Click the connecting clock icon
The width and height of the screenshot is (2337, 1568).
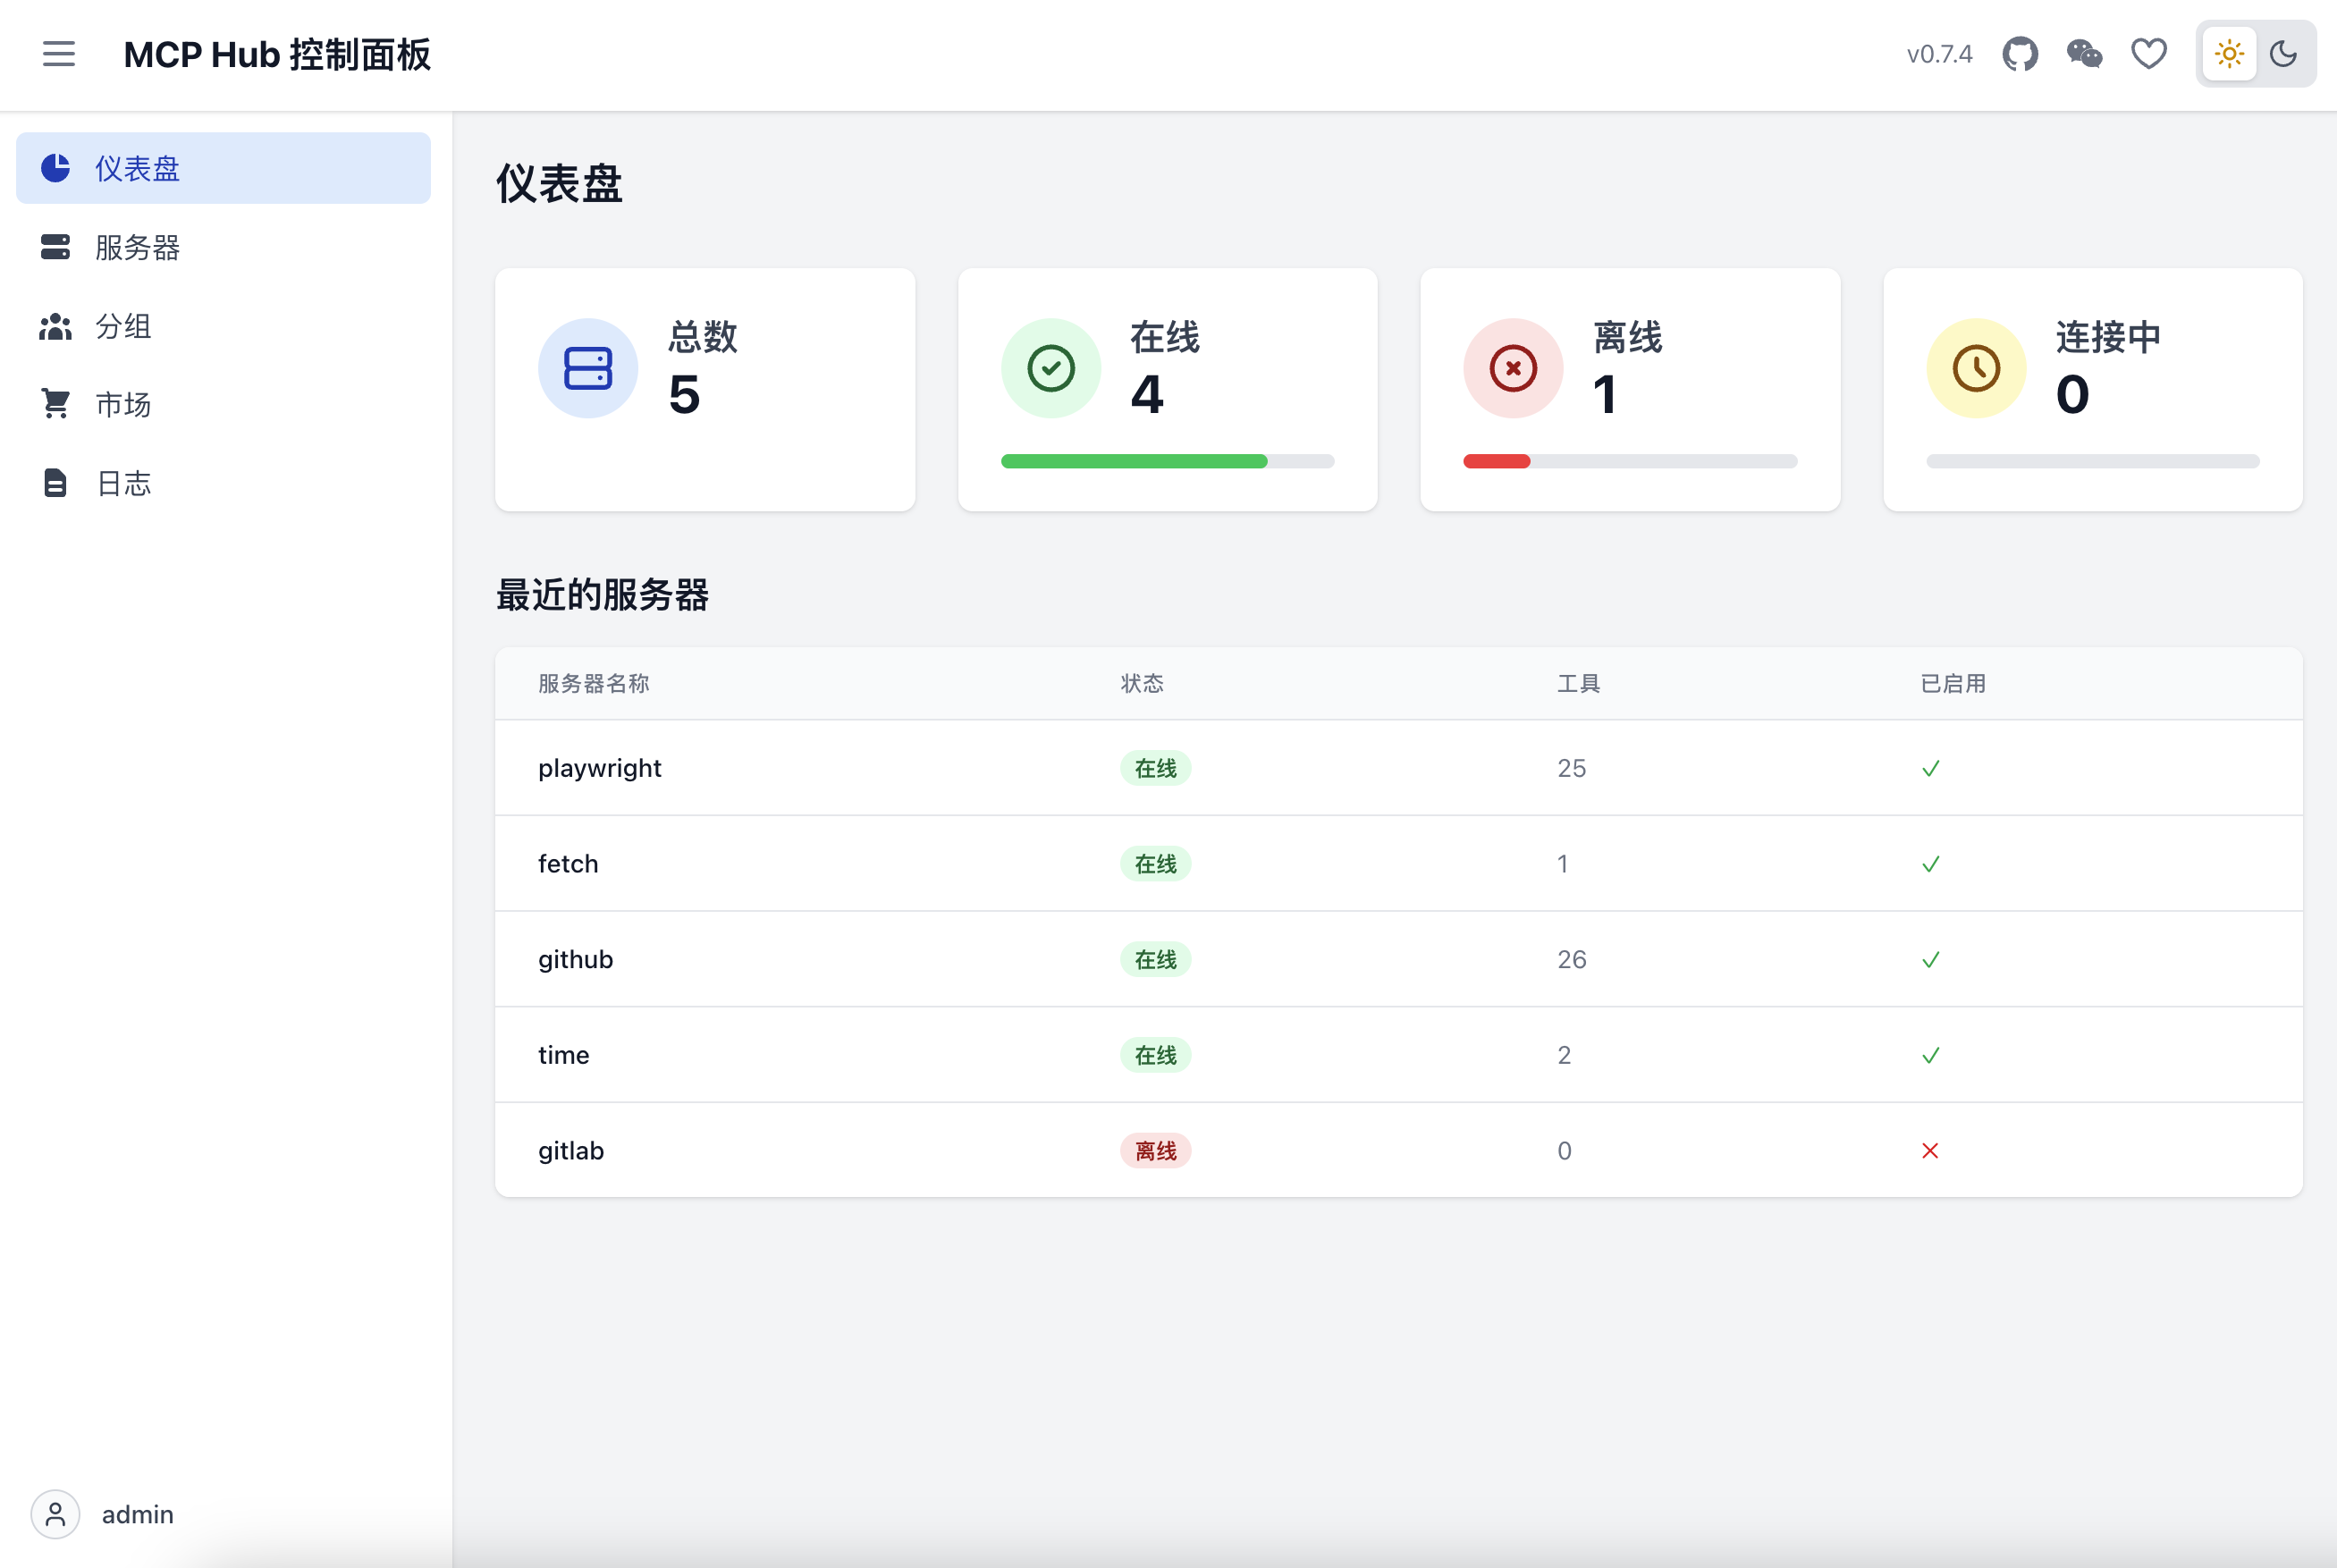point(1976,368)
